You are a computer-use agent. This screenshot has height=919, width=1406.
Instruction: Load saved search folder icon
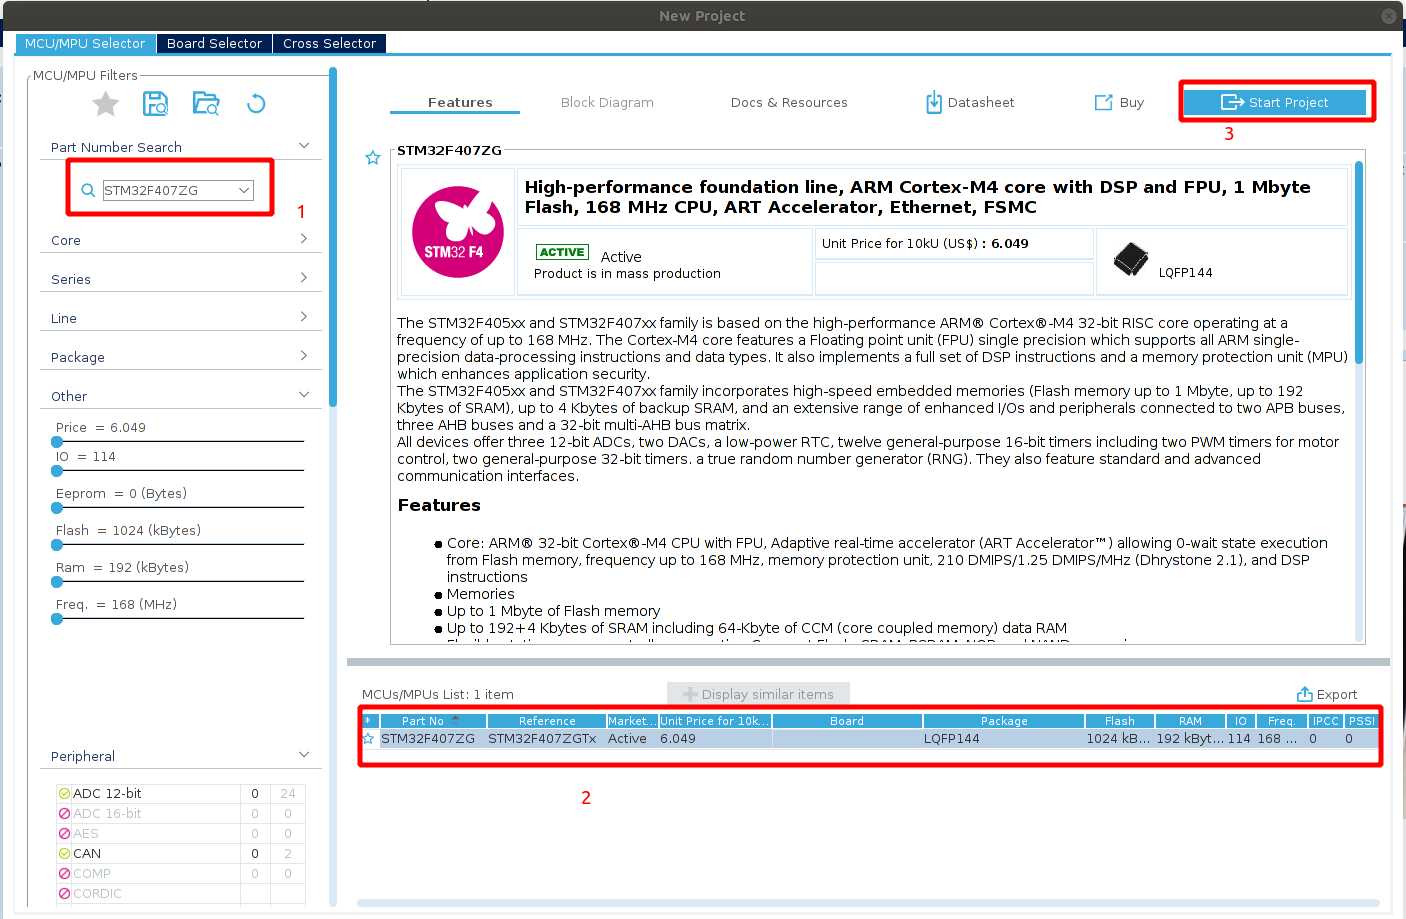click(206, 103)
